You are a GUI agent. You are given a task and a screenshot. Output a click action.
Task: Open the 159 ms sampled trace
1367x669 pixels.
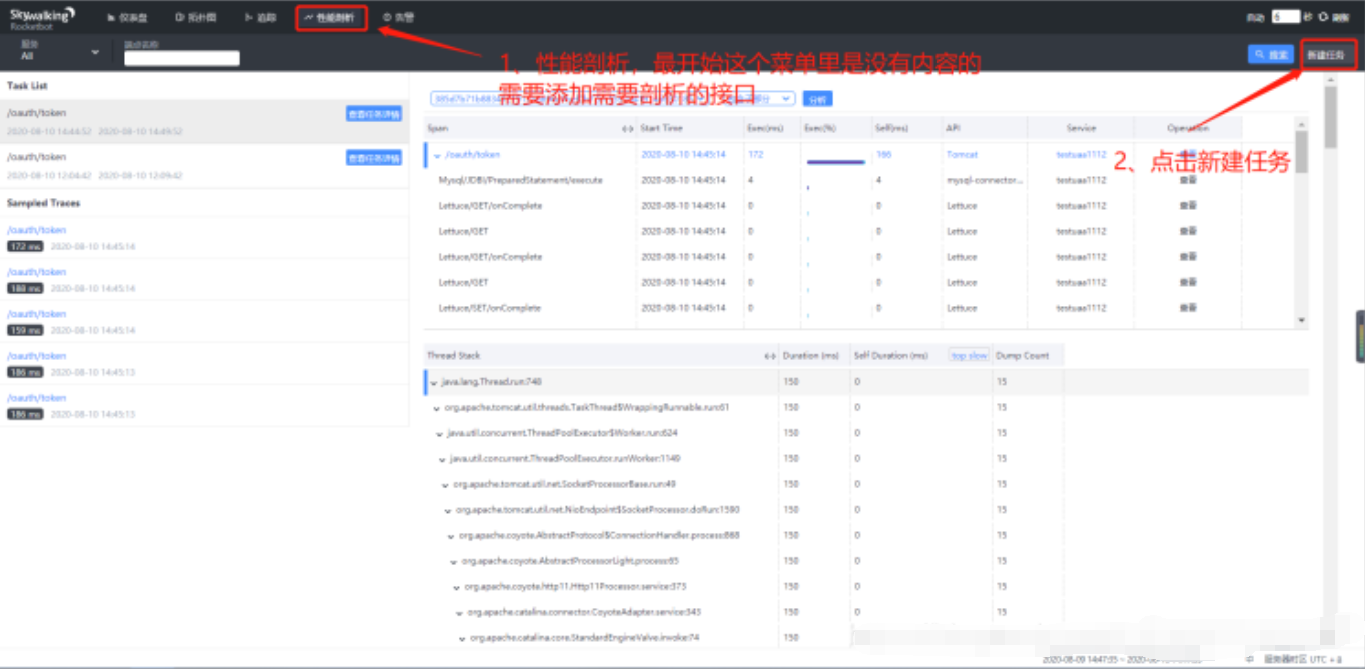204,322
